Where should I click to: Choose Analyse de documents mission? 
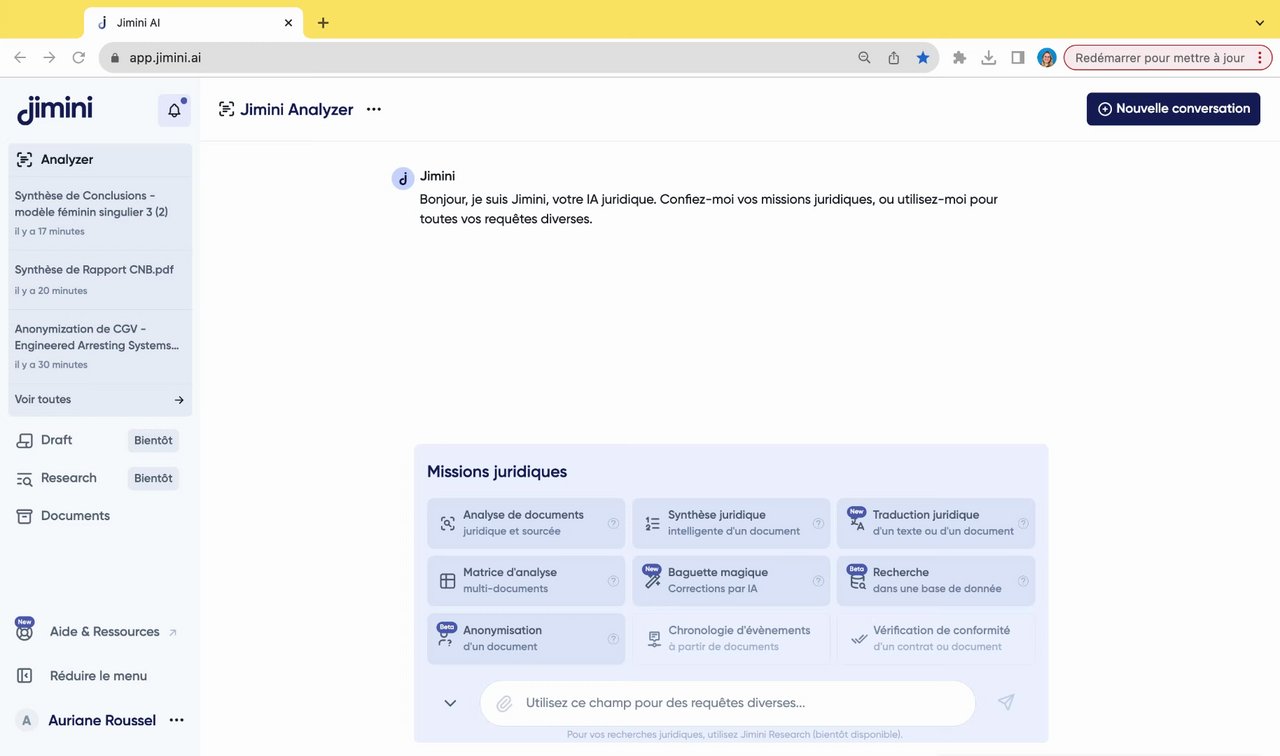pyautogui.click(x=526, y=523)
